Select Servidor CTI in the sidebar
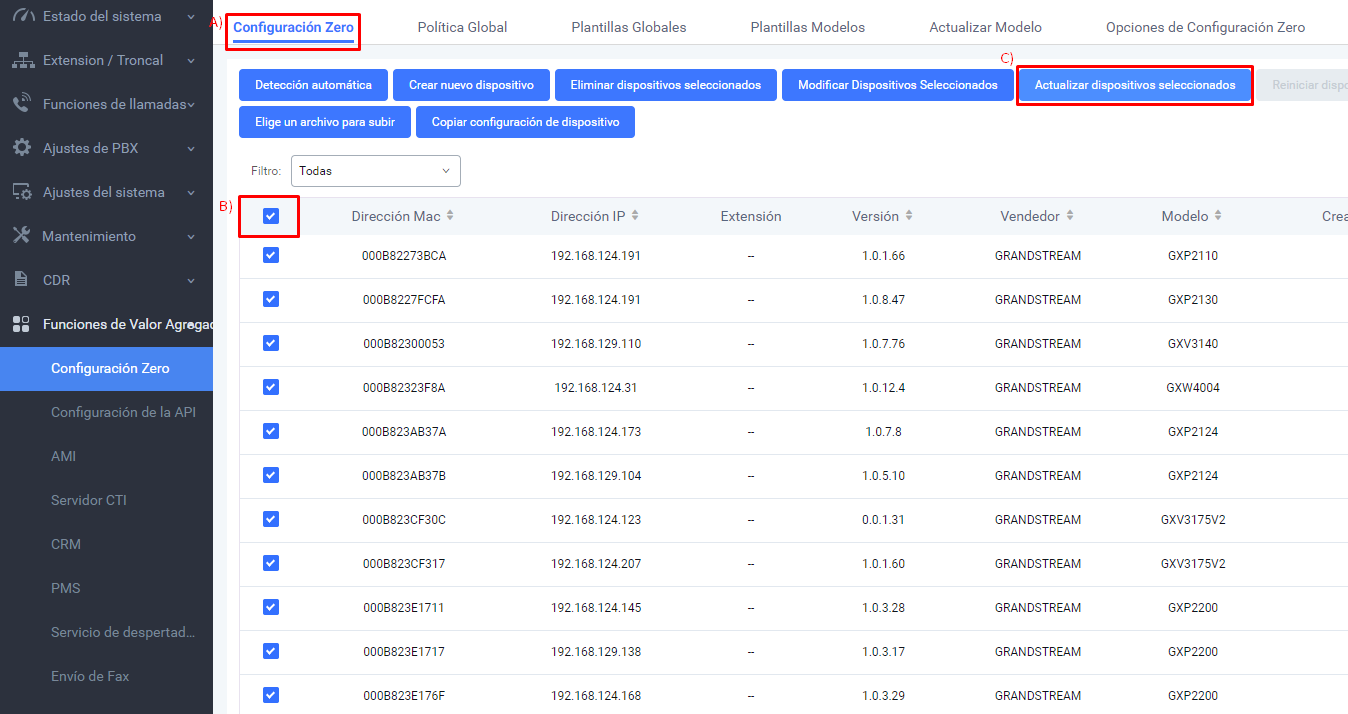This screenshot has height=714, width=1348. tap(89, 500)
